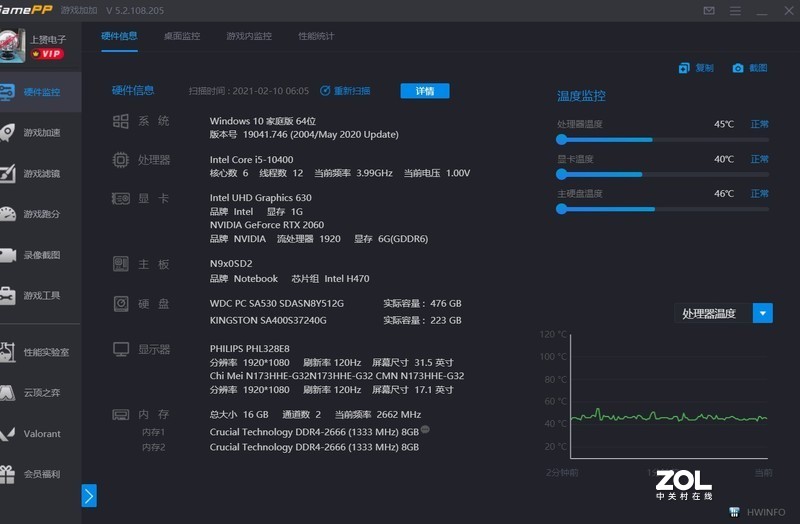Click the 显卡温度 slider handle
800x524 pixels.
tap(561, 174)
